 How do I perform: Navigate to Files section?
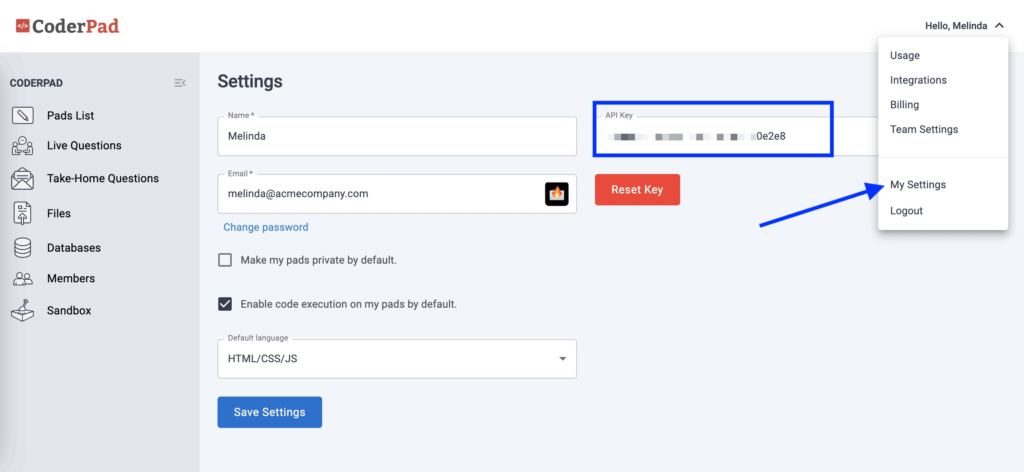(x=59, y=213)
